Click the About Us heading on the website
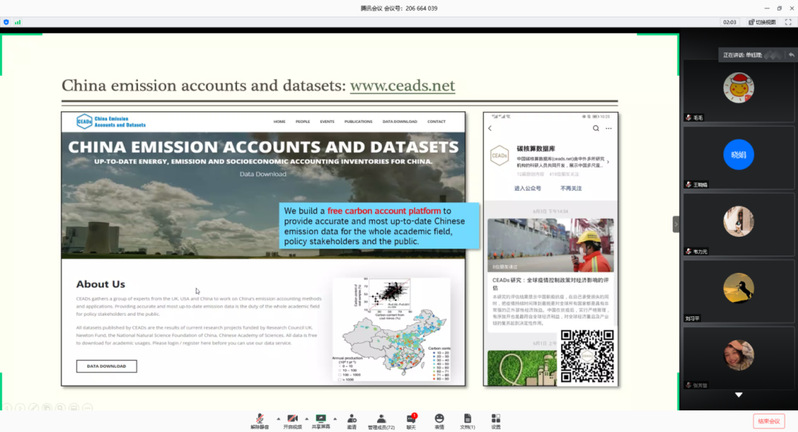 tap(101, 284)
